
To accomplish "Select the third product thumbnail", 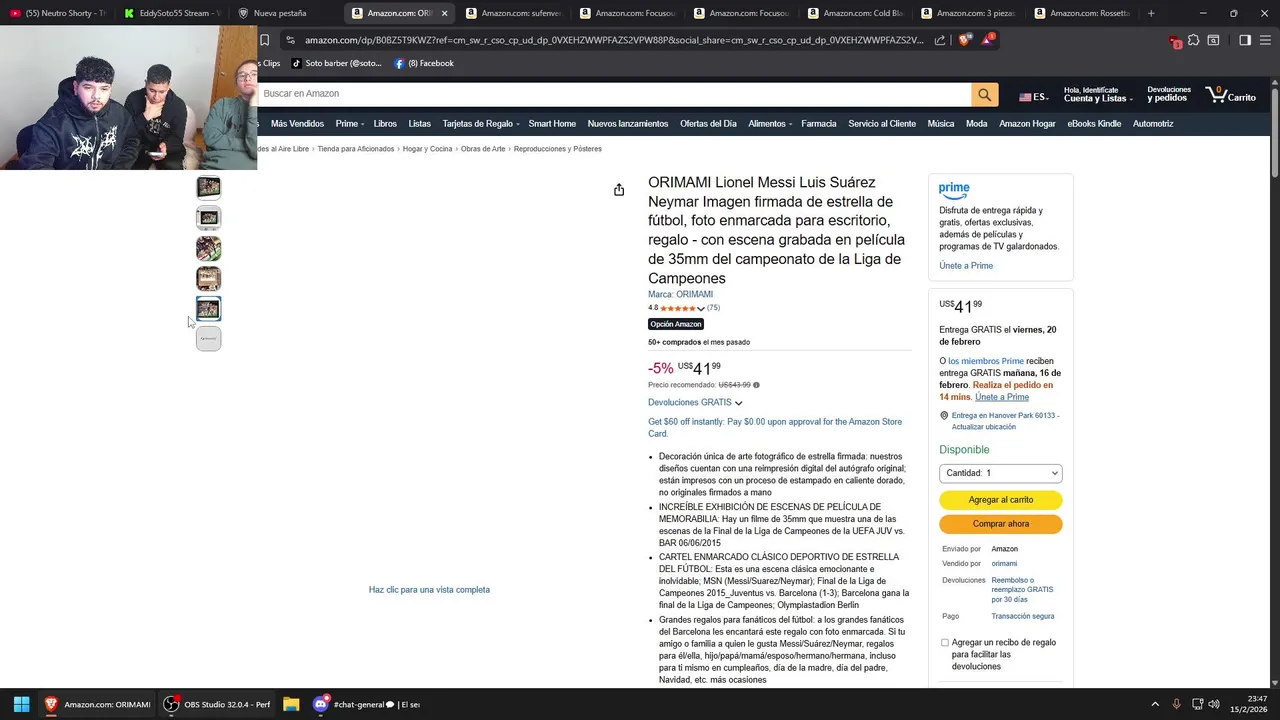I will pyautogui.click(x=208, y=248).
